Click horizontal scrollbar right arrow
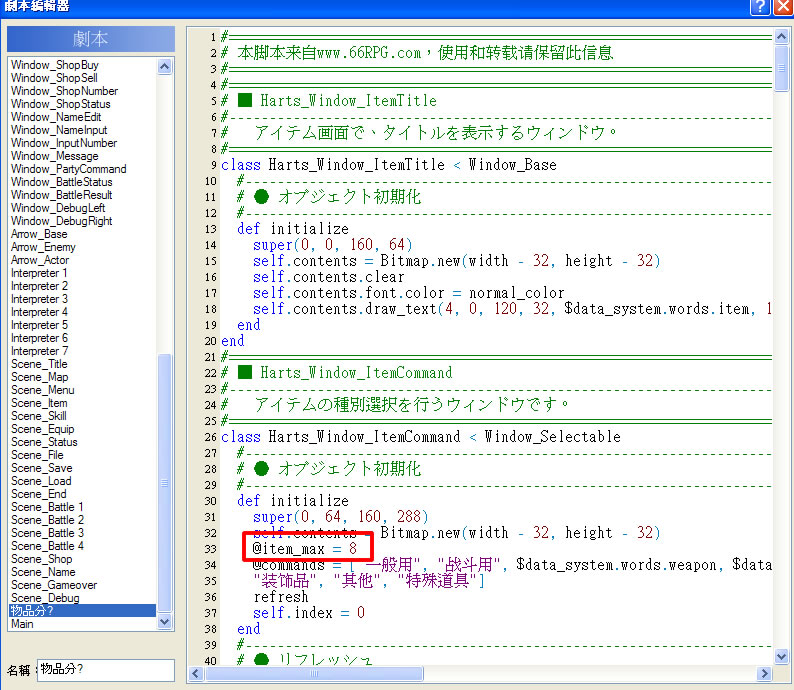794x690 pixels. pyautogui.click(x=764, y=673)
